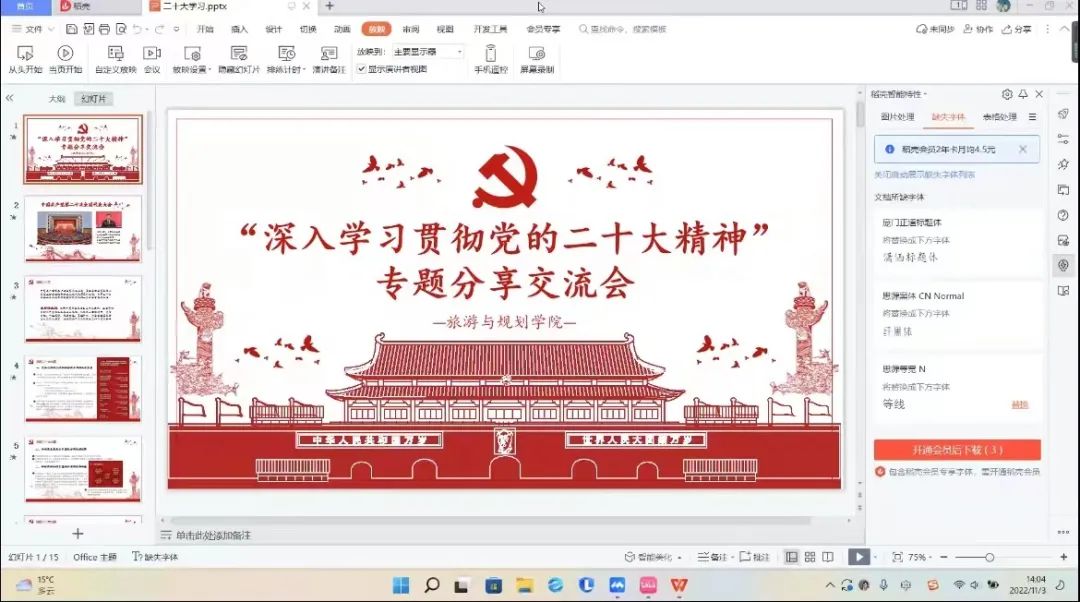Switch to 图片处理 tab in side panel
The width and height of the screenshot is (1080, 602).
897,117
